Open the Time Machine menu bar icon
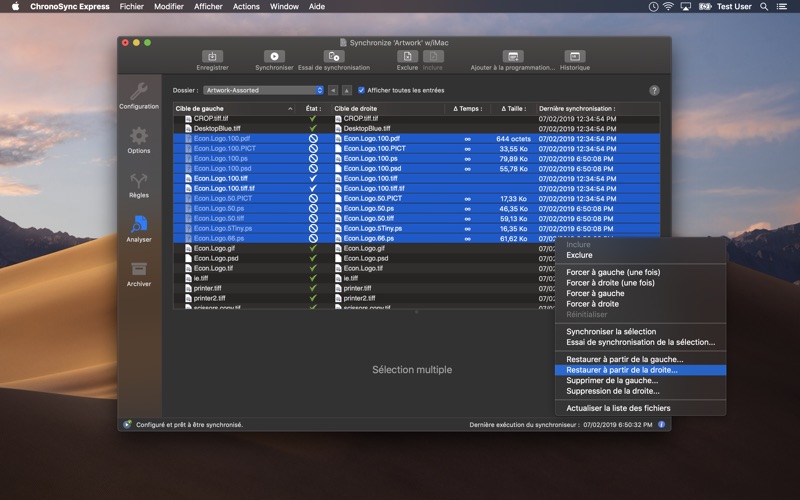The width and height of the screenshot is (800, 500). coord(653,7)
